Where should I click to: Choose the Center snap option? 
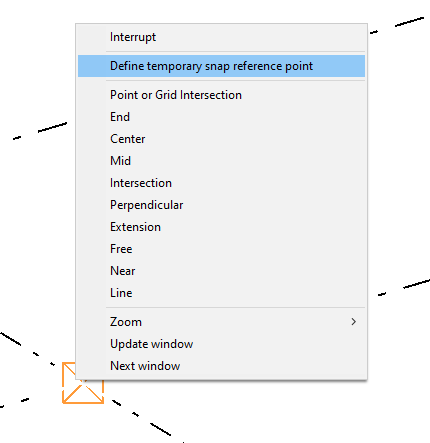click(221, 139)
